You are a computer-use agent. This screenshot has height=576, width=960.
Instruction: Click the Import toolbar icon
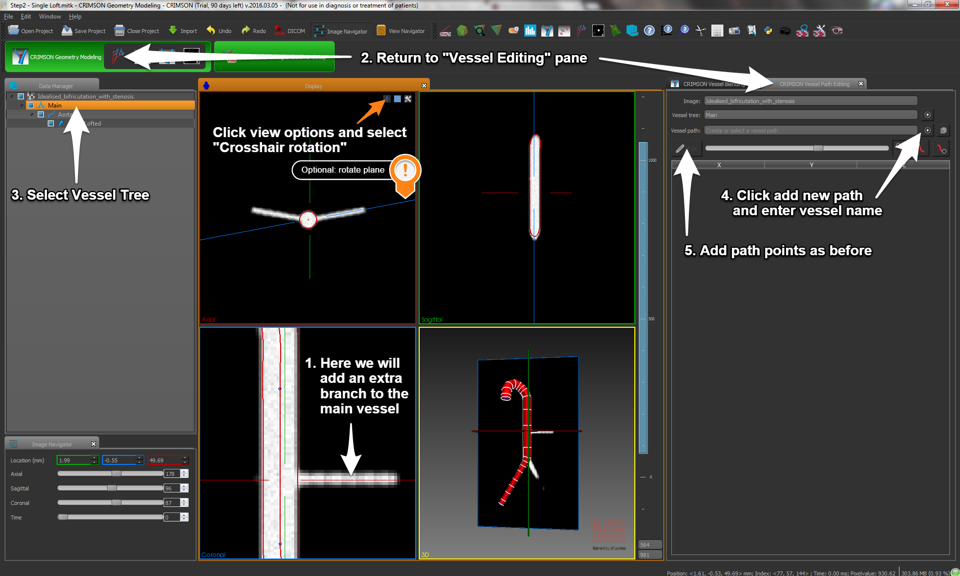173,31
